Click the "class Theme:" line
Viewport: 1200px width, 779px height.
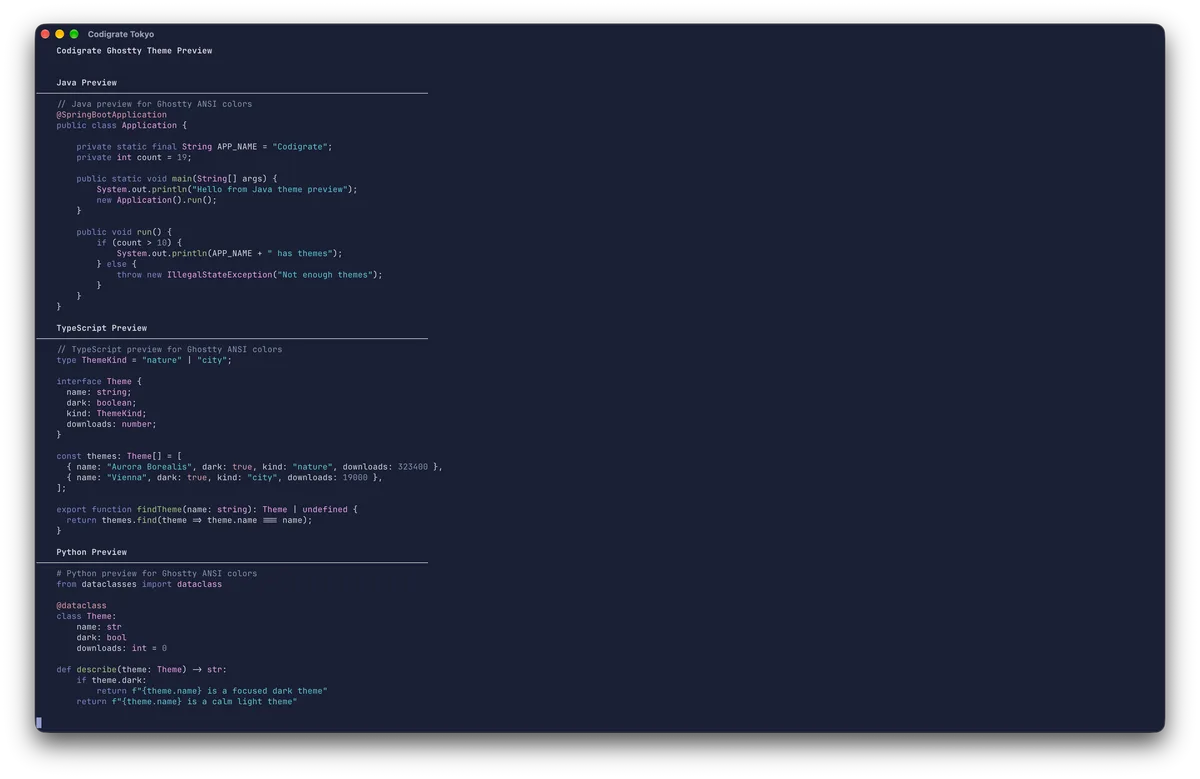tap(86, 617)
